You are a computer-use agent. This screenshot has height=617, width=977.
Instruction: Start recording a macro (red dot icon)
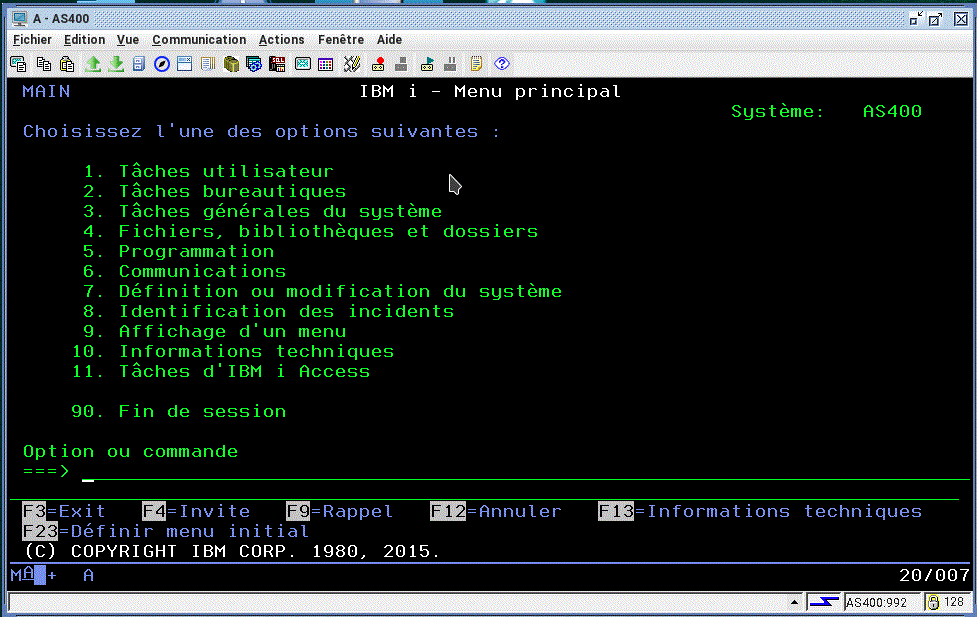click(x=378, y=63)
